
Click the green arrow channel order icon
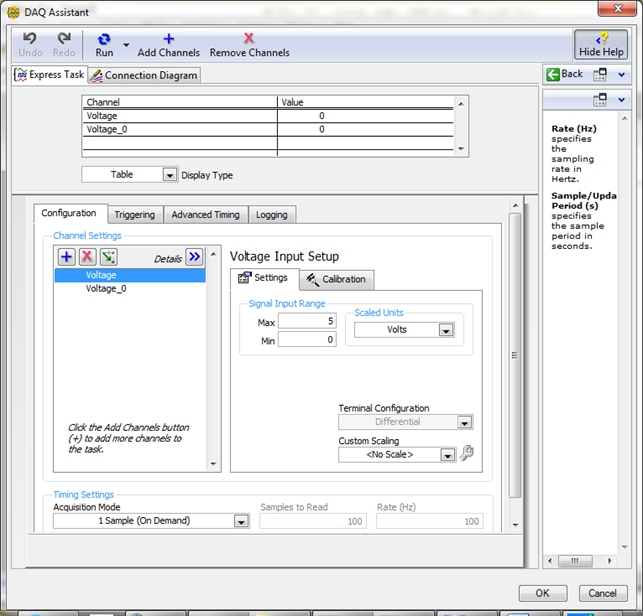(108, 257)
